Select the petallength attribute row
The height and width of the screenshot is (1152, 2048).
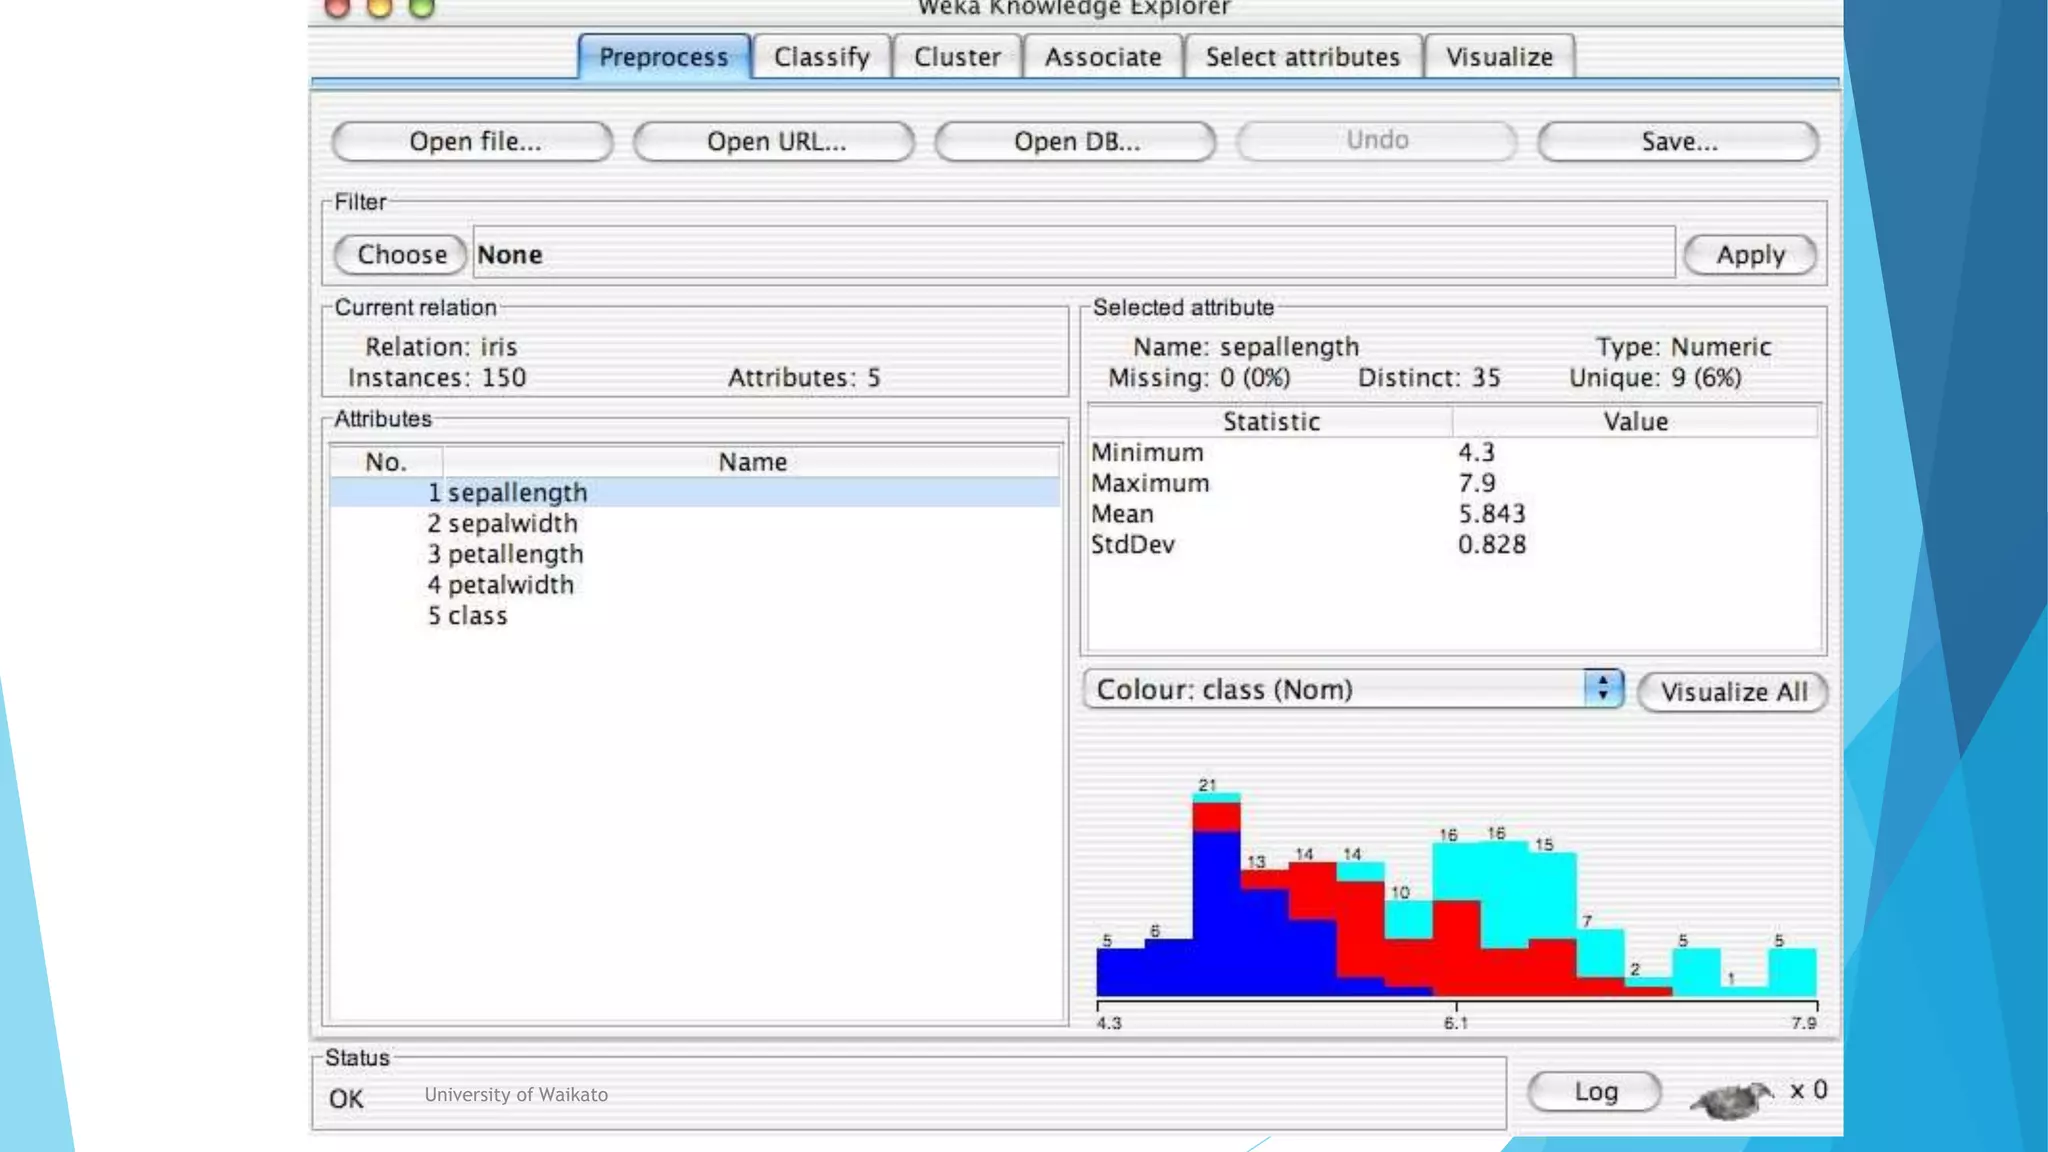point(515,554)
